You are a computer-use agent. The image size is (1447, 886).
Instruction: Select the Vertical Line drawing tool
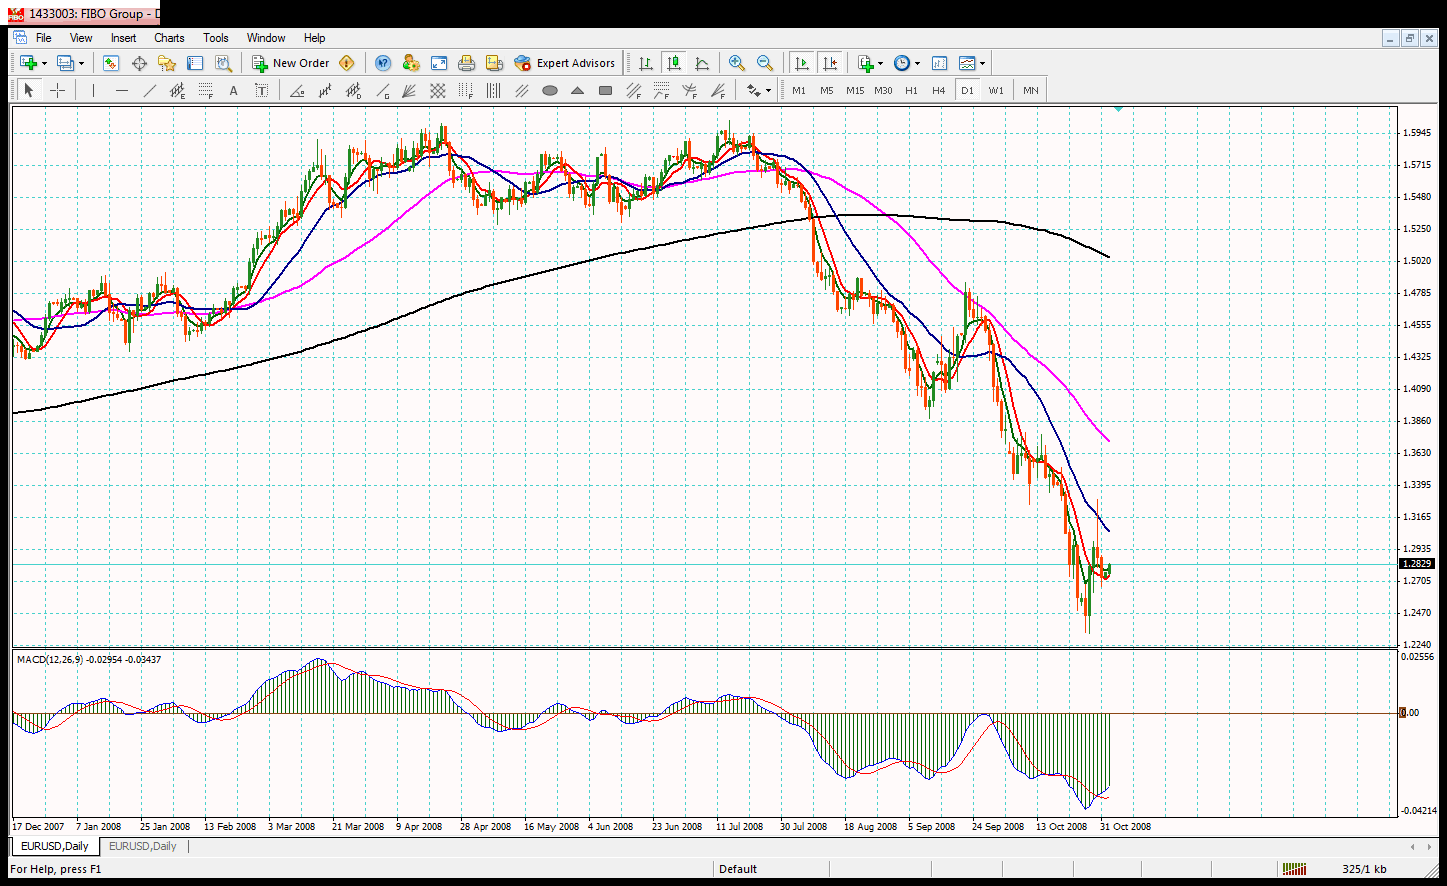[x=93, y=90]
